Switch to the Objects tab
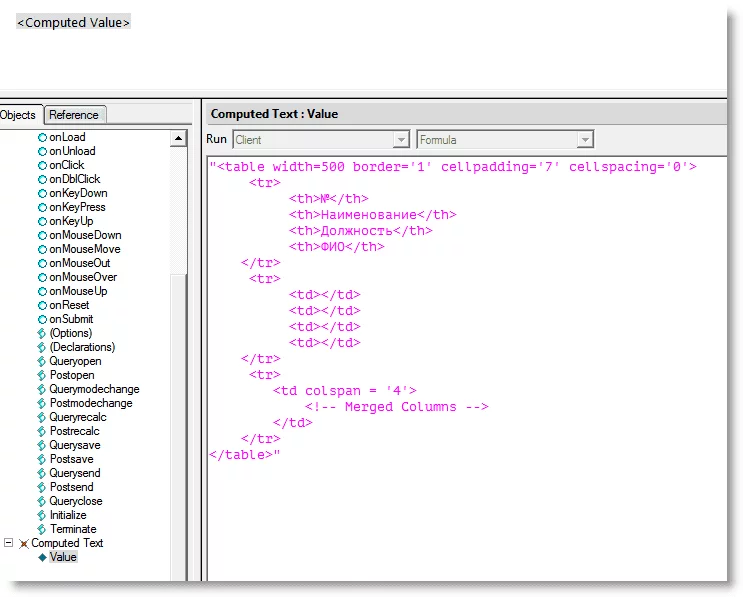743x597 pixels. click(18, 115)
